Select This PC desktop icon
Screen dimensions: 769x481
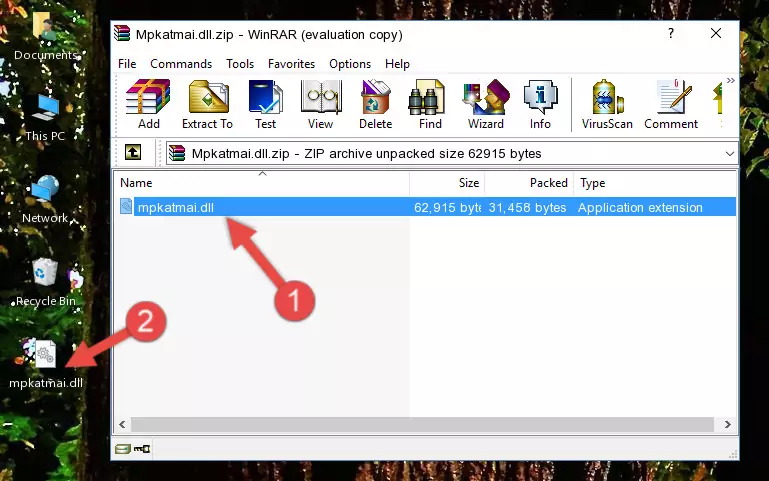point(45,118)
